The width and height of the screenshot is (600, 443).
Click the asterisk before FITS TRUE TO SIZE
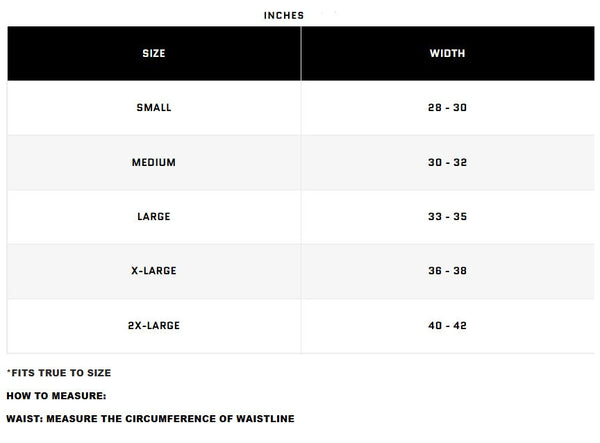tap(8, 372)
